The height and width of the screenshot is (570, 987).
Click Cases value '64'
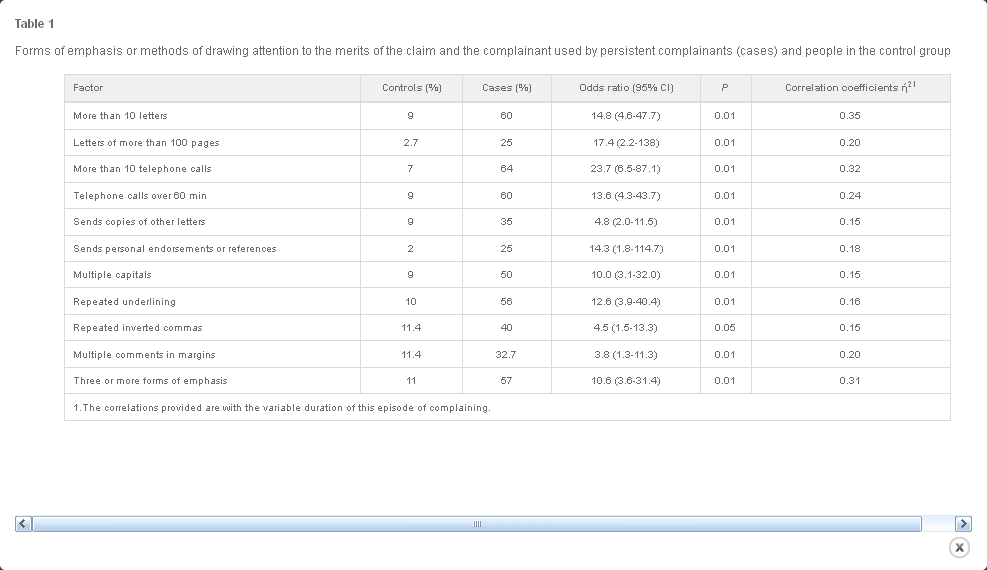pyautogui.click(x=507, y=169)
